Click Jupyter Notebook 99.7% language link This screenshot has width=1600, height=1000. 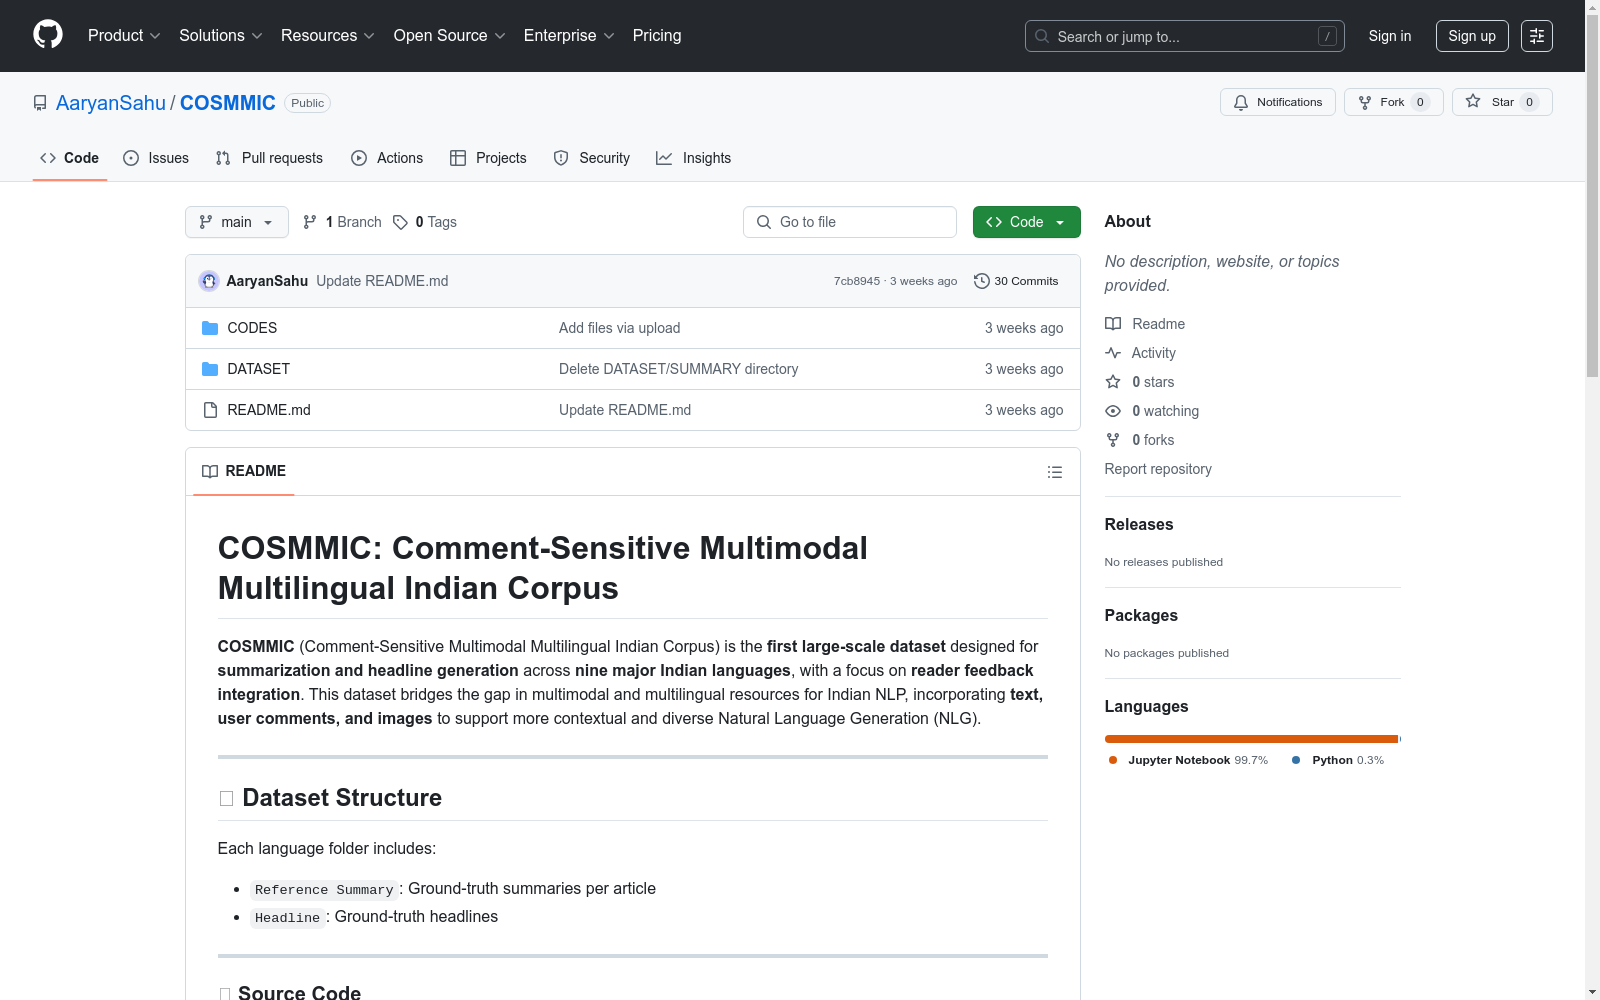tap(1188, 760)
